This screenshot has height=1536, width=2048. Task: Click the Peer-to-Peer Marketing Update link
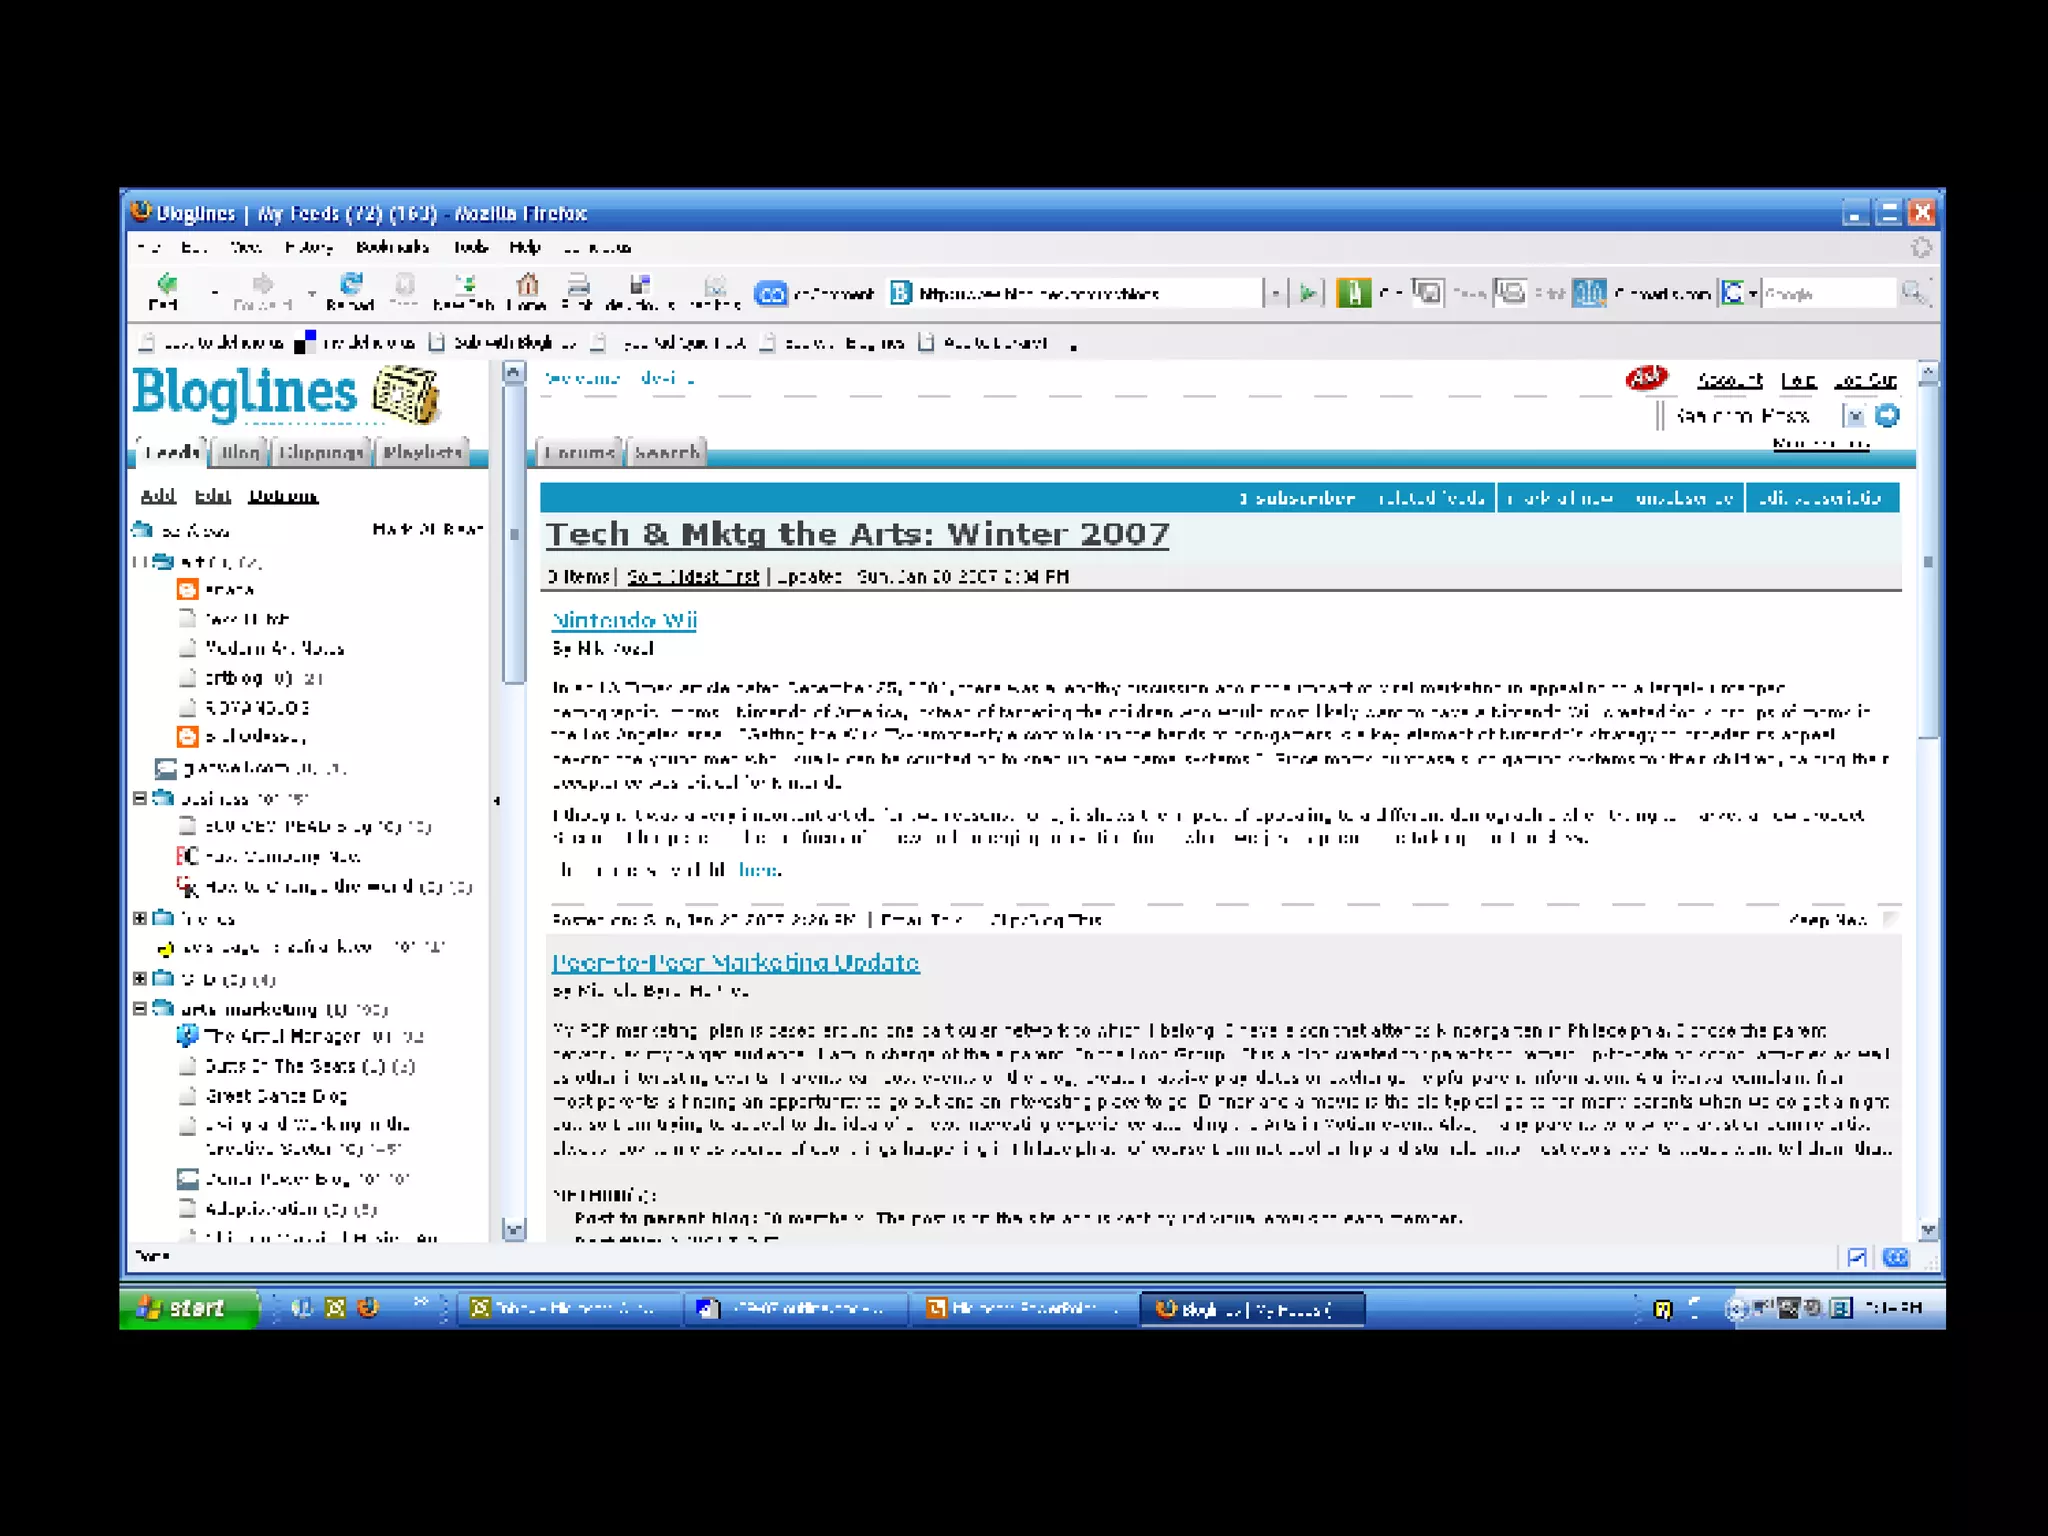(x=735, y=963)
